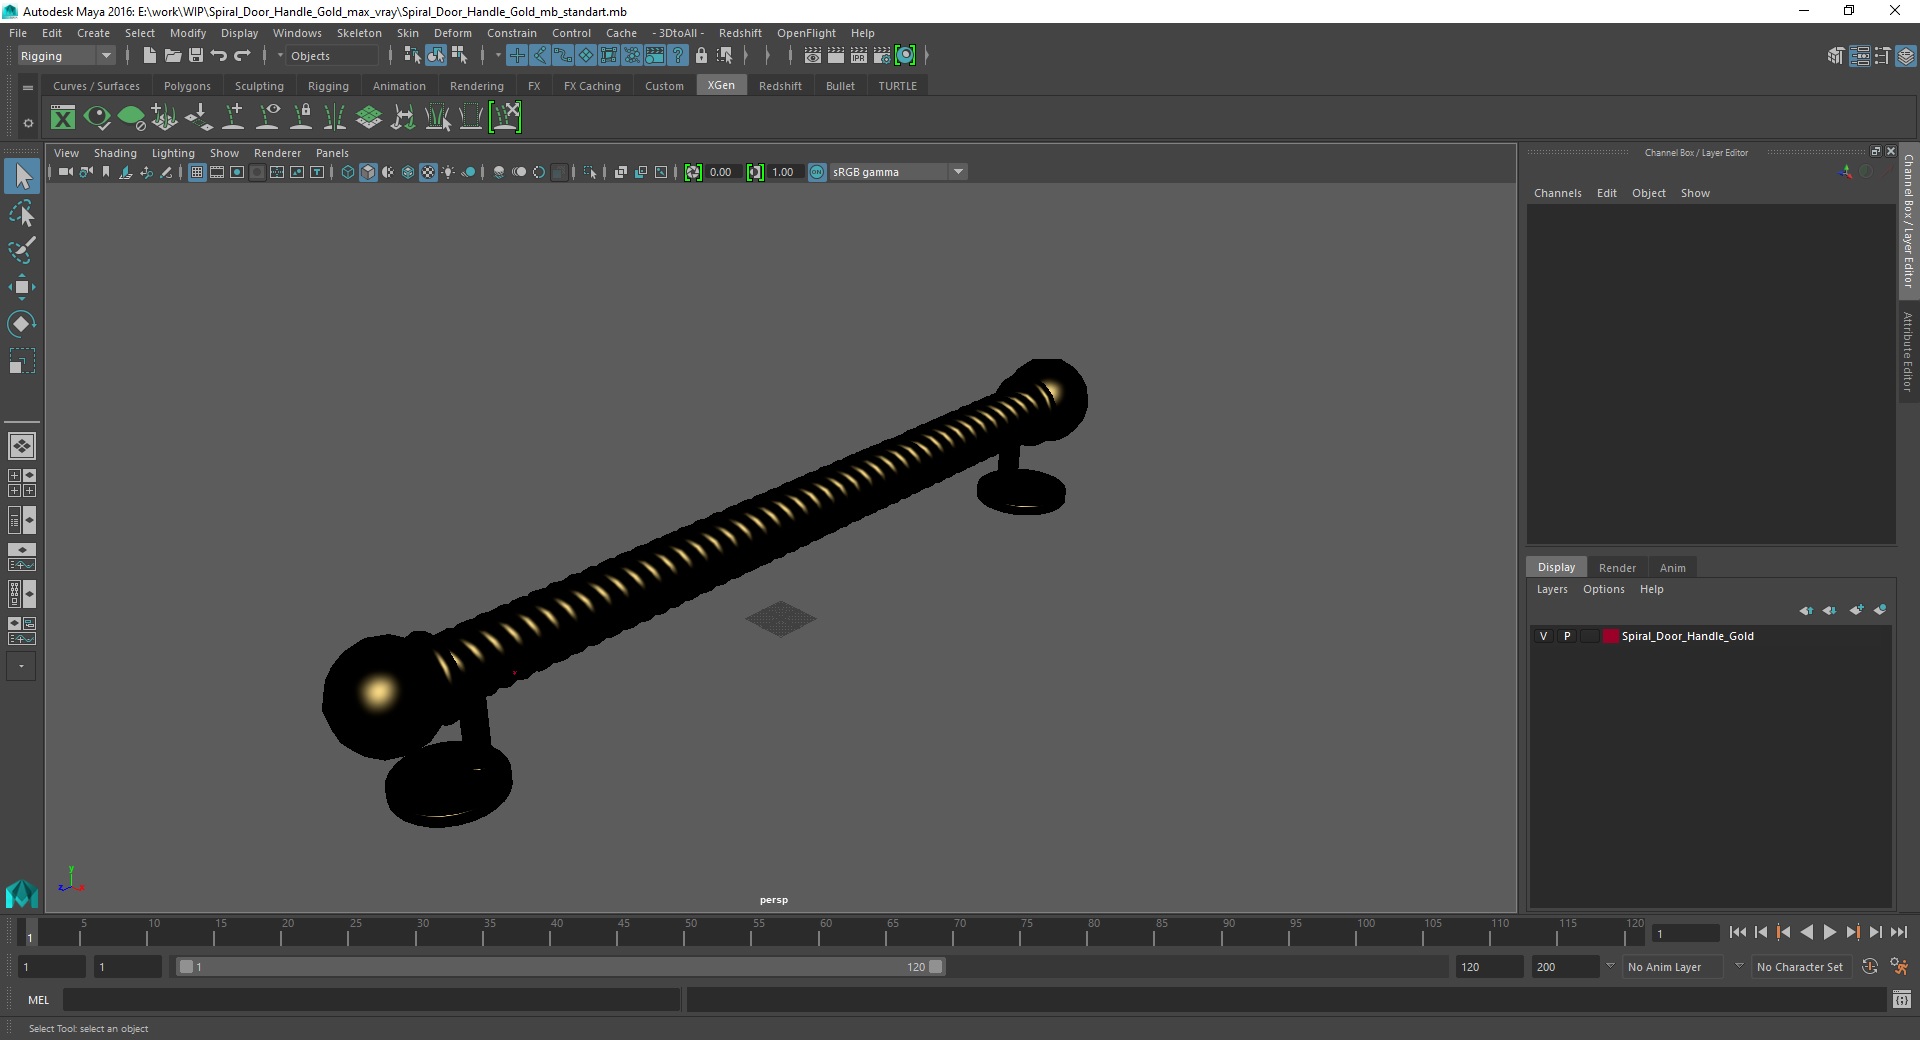Screen dimensions: 1920x1040
Task: Click the XGen preview eye icon
Action: click(x=97, y=118)
